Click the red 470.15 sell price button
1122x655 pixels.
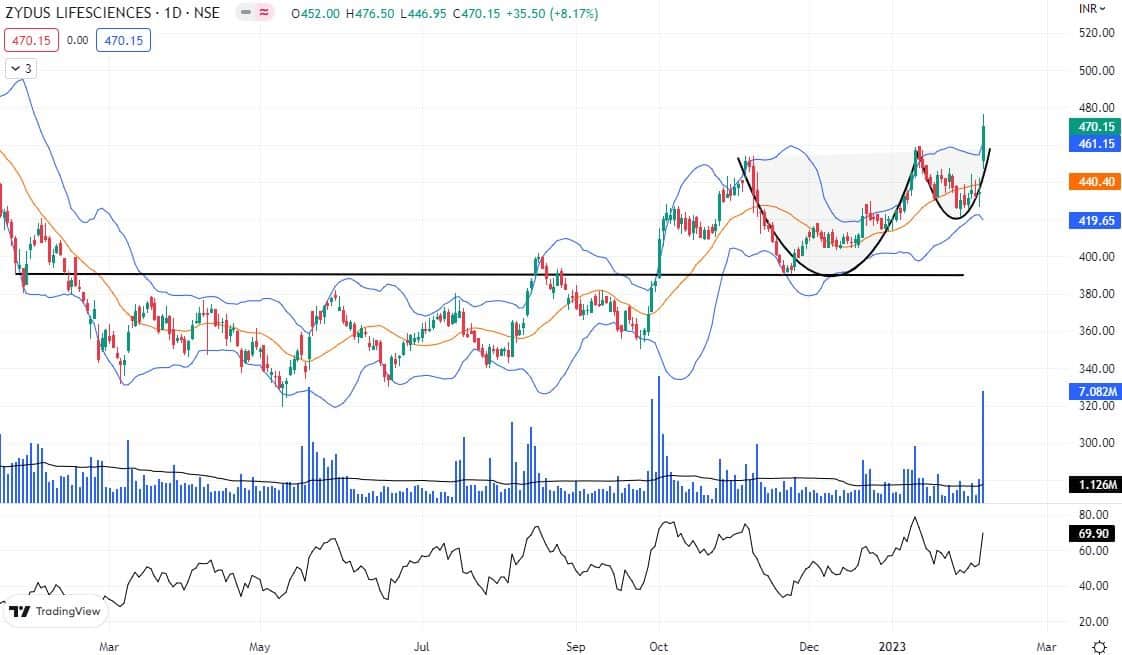[32, 40]
